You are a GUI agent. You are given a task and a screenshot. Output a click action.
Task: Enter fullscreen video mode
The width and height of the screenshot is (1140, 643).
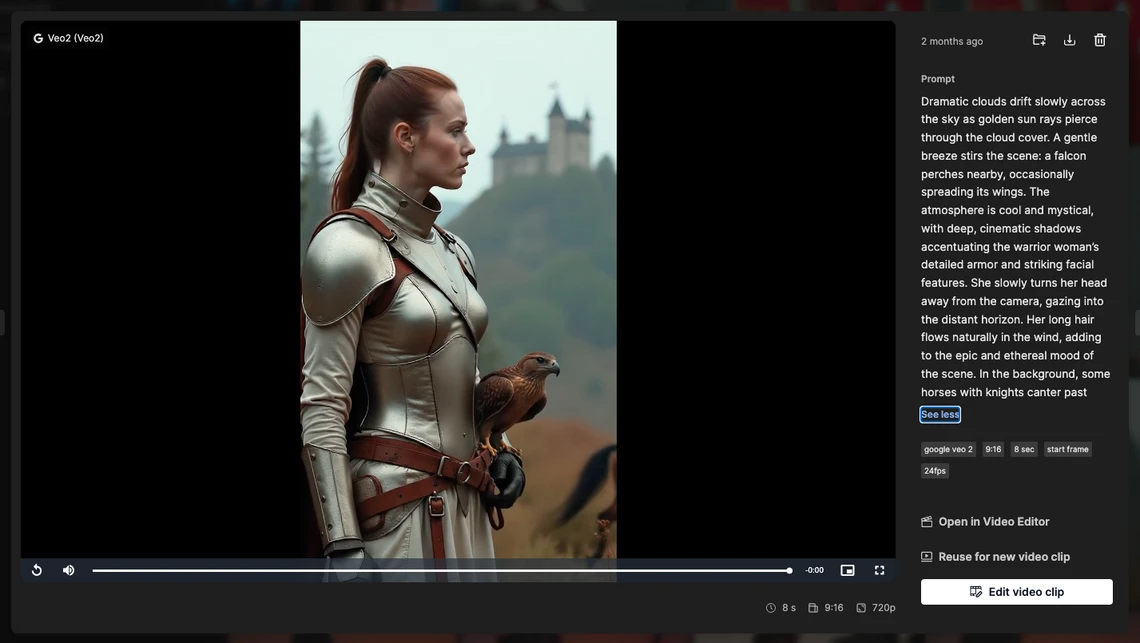879,570
